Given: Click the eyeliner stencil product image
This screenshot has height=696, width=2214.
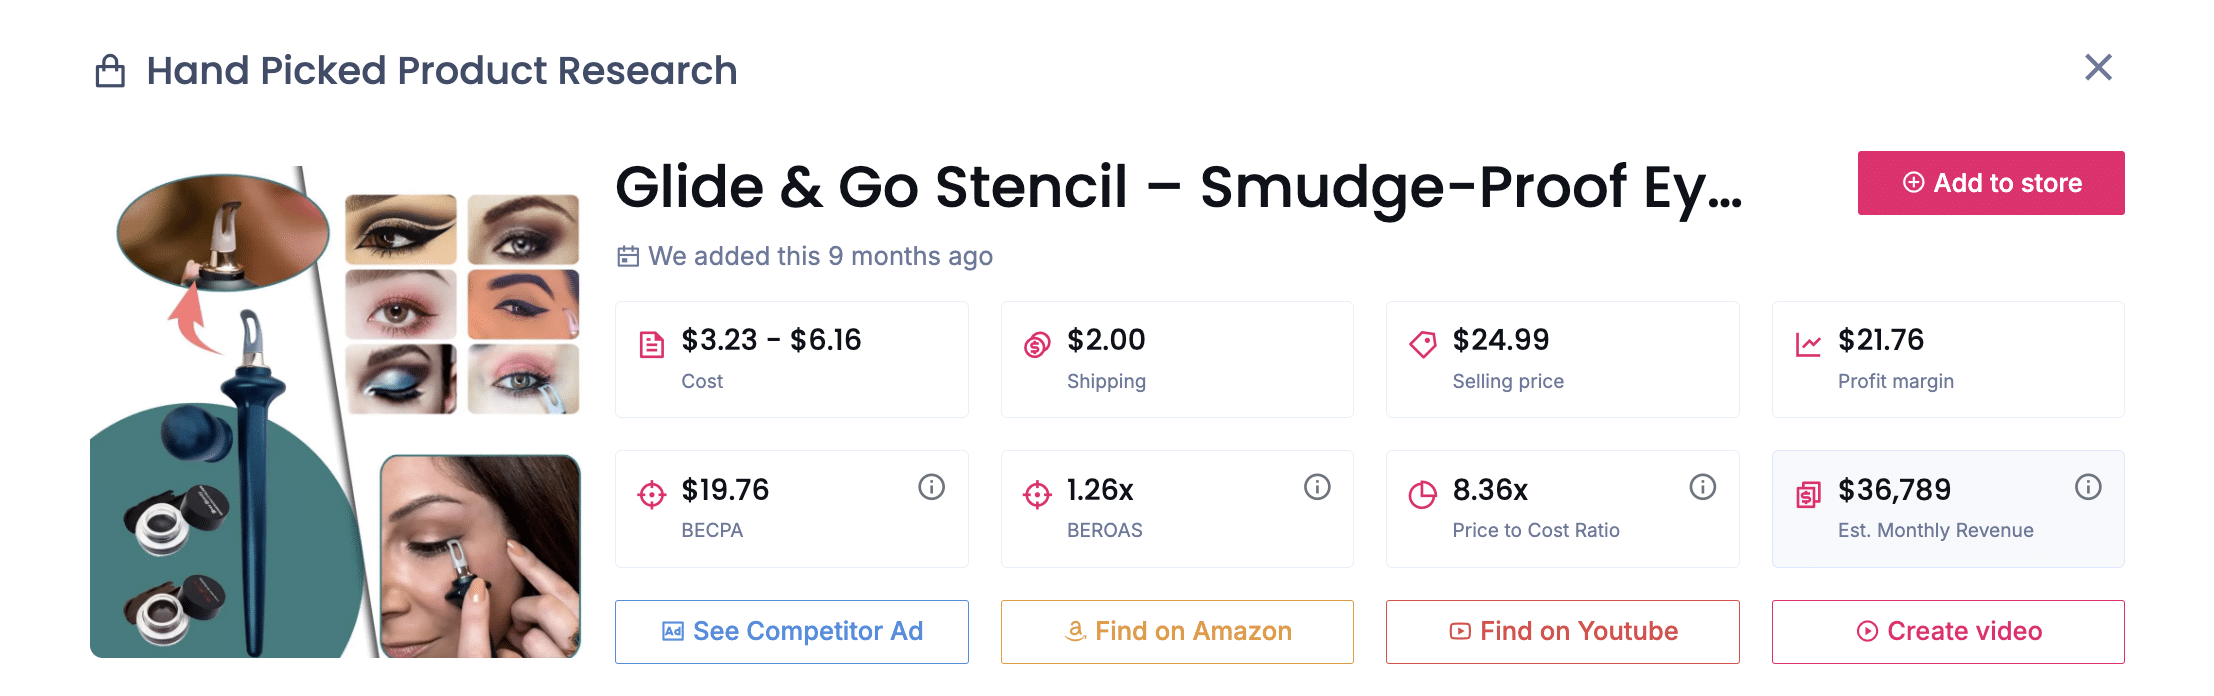Looking at the screenshot, I should [x=335, y=411].
